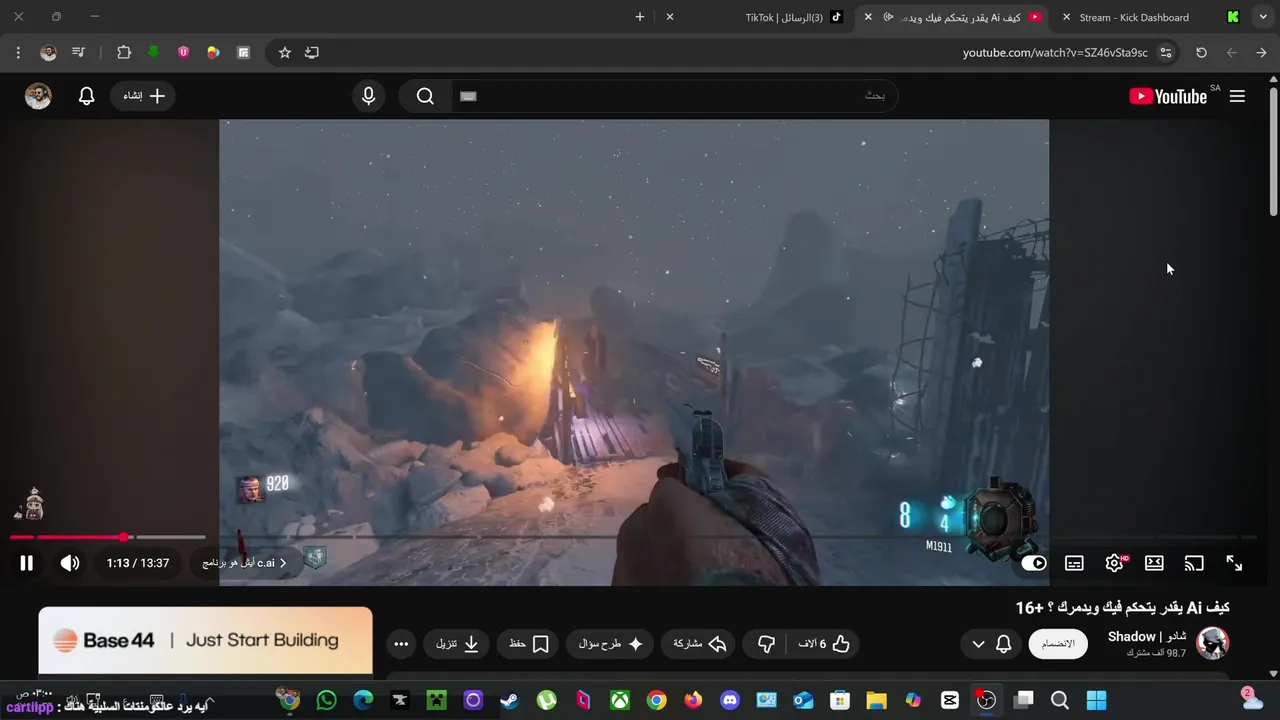This screenshot has height=720, width=1280.
Task: Open the YouTube account avatar menu
Action: [x=38, y=96]
